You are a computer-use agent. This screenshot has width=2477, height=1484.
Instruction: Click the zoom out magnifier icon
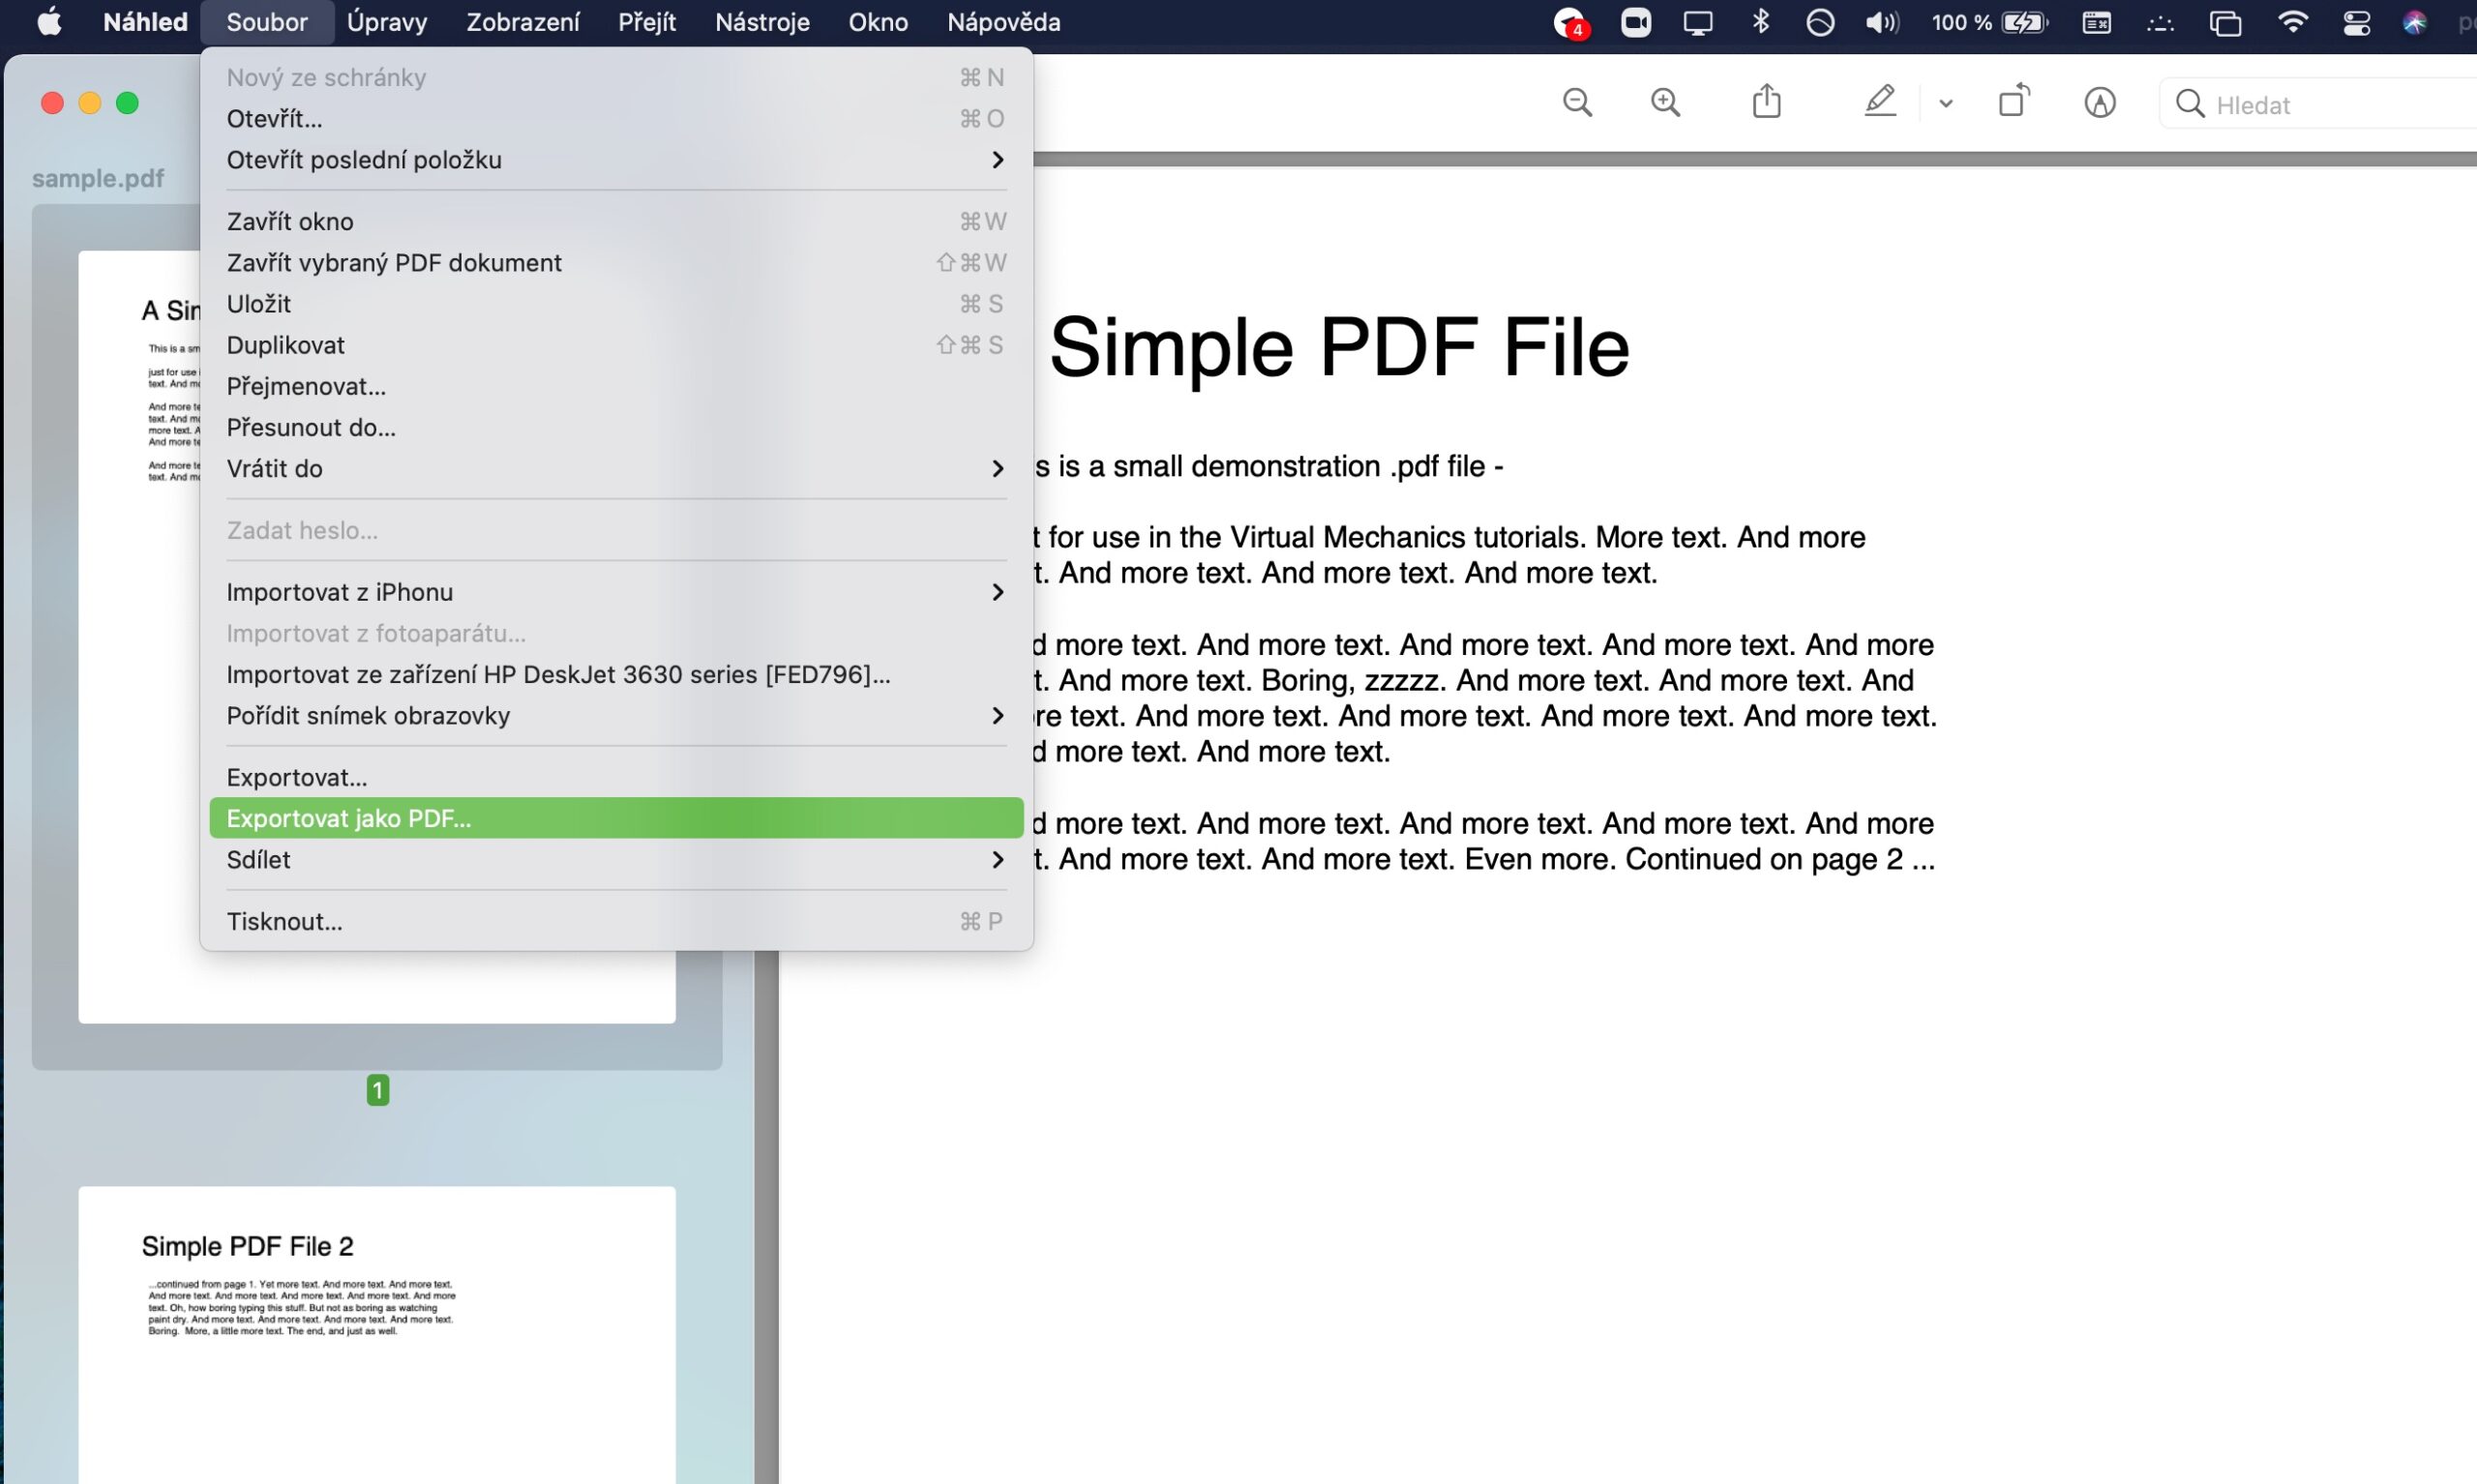[1577, 103]
